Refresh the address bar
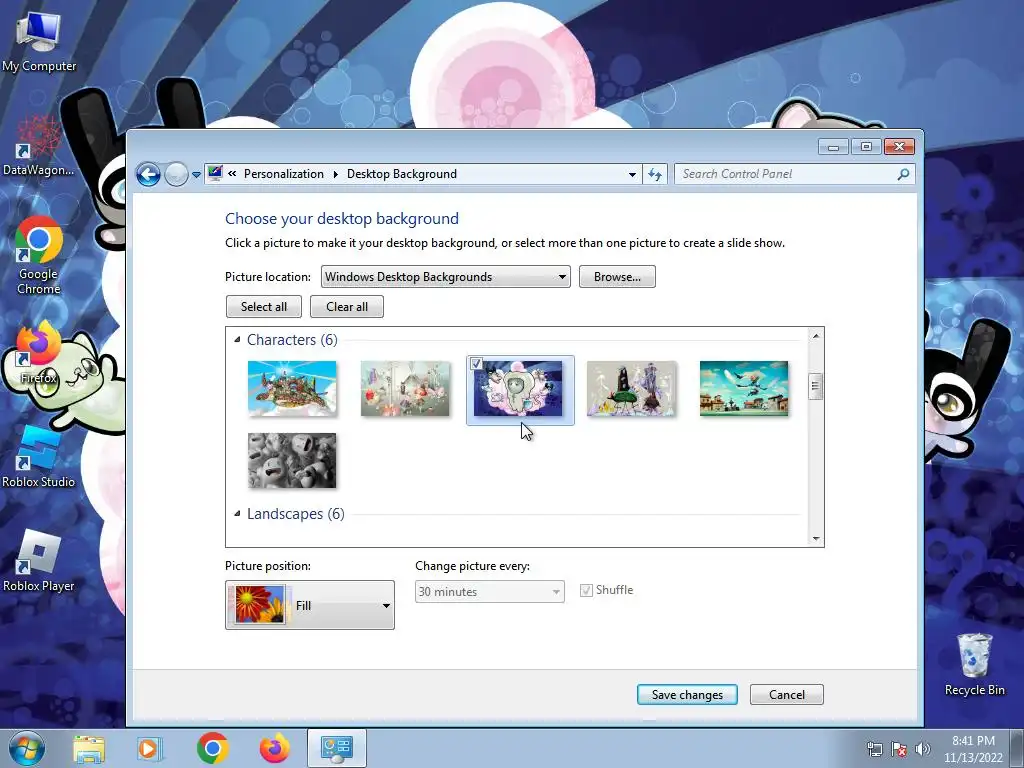The width and height of the screenshot is (1024, 768). tap(655, 174)
